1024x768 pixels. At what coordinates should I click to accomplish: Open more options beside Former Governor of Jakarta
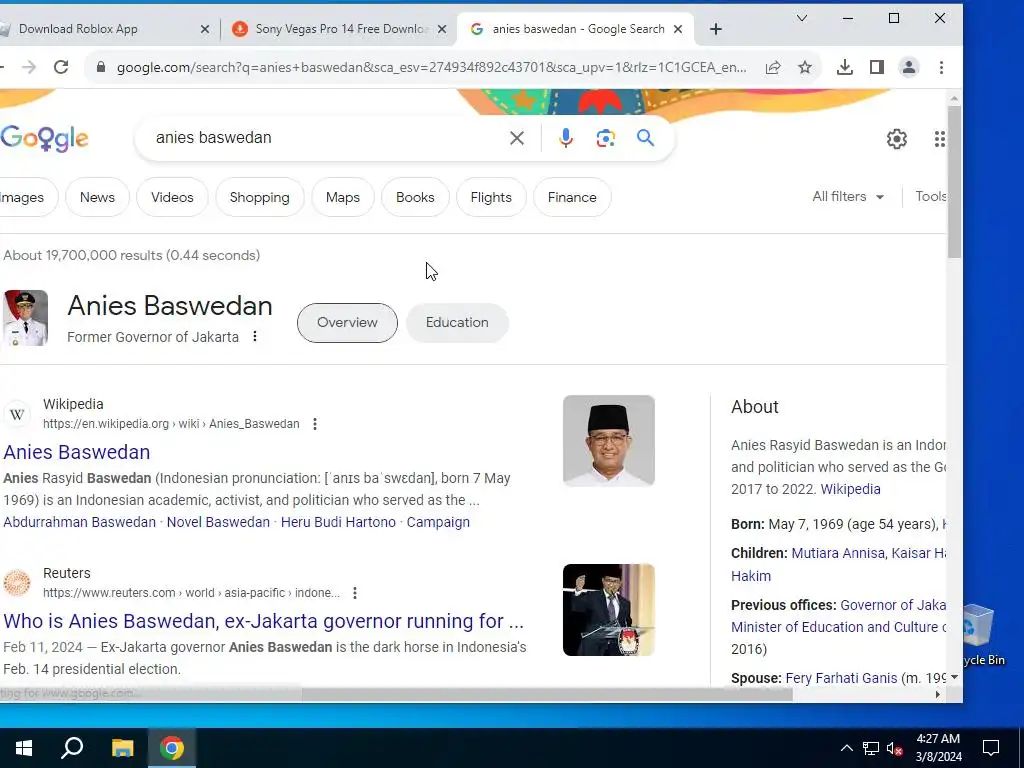255,336
